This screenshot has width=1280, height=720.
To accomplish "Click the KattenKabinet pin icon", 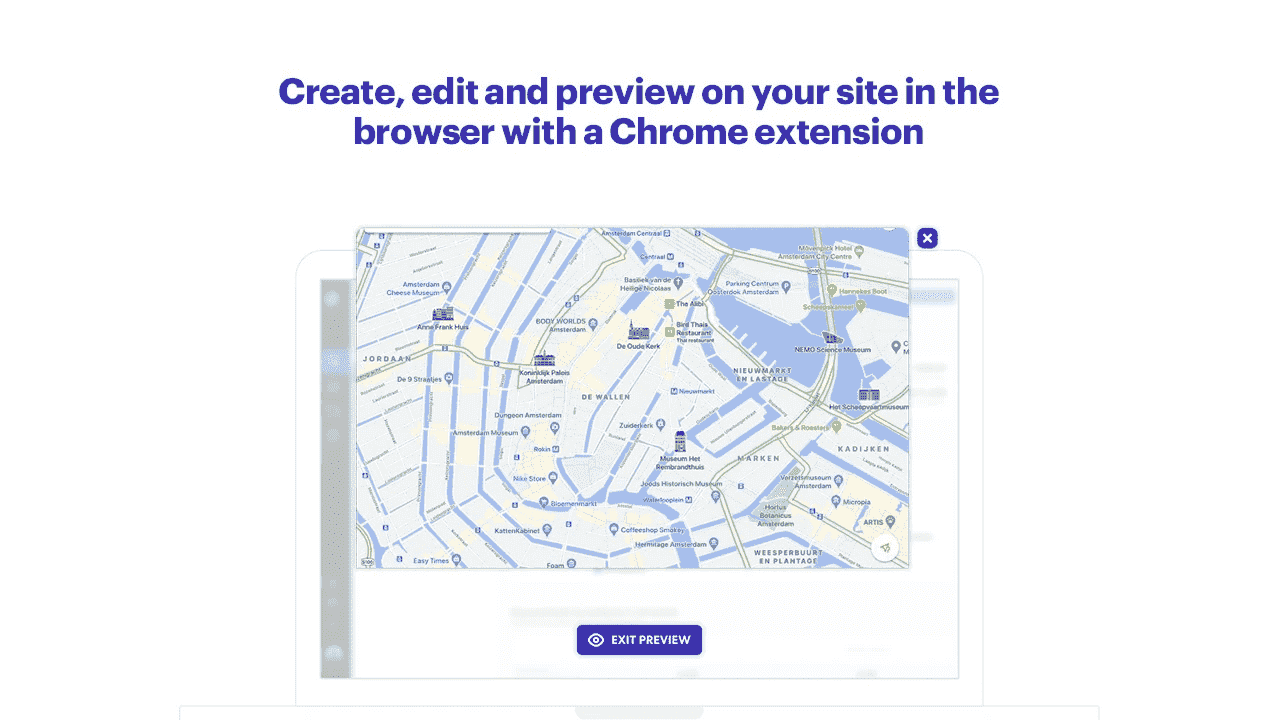I will [549, 529].
